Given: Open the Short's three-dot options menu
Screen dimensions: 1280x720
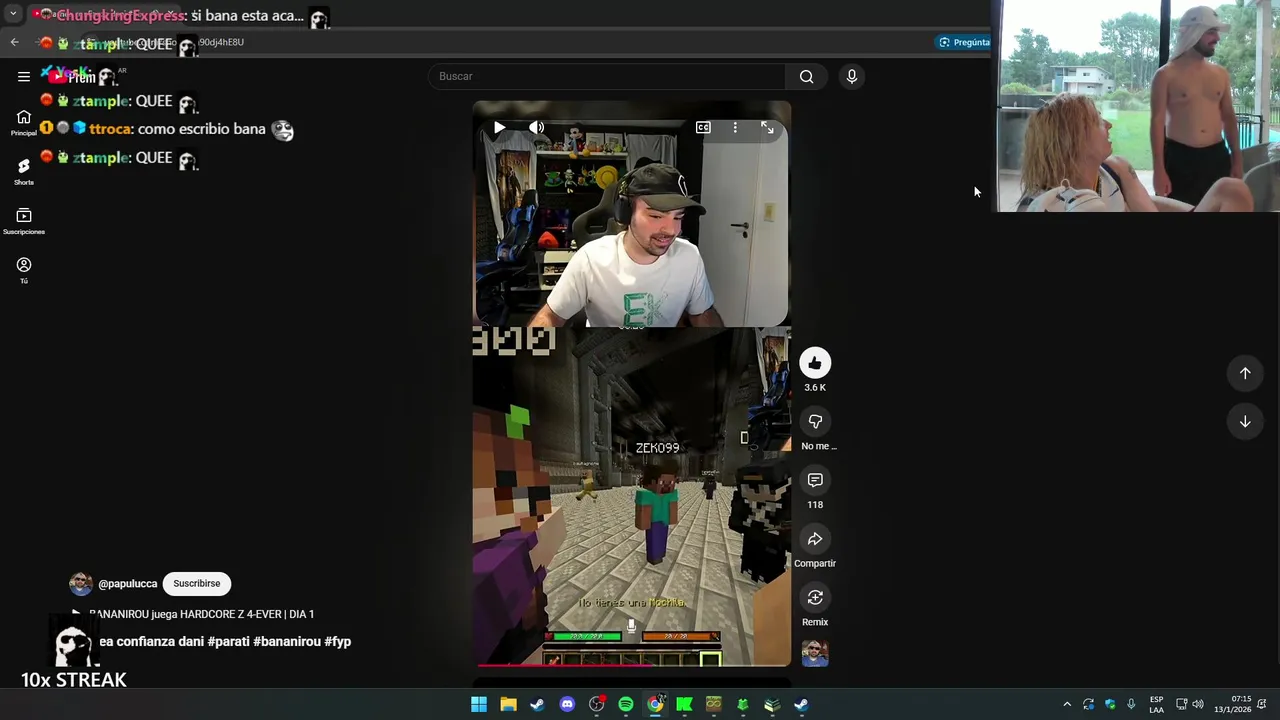Looking at the screenshot, I should (735, 127).
